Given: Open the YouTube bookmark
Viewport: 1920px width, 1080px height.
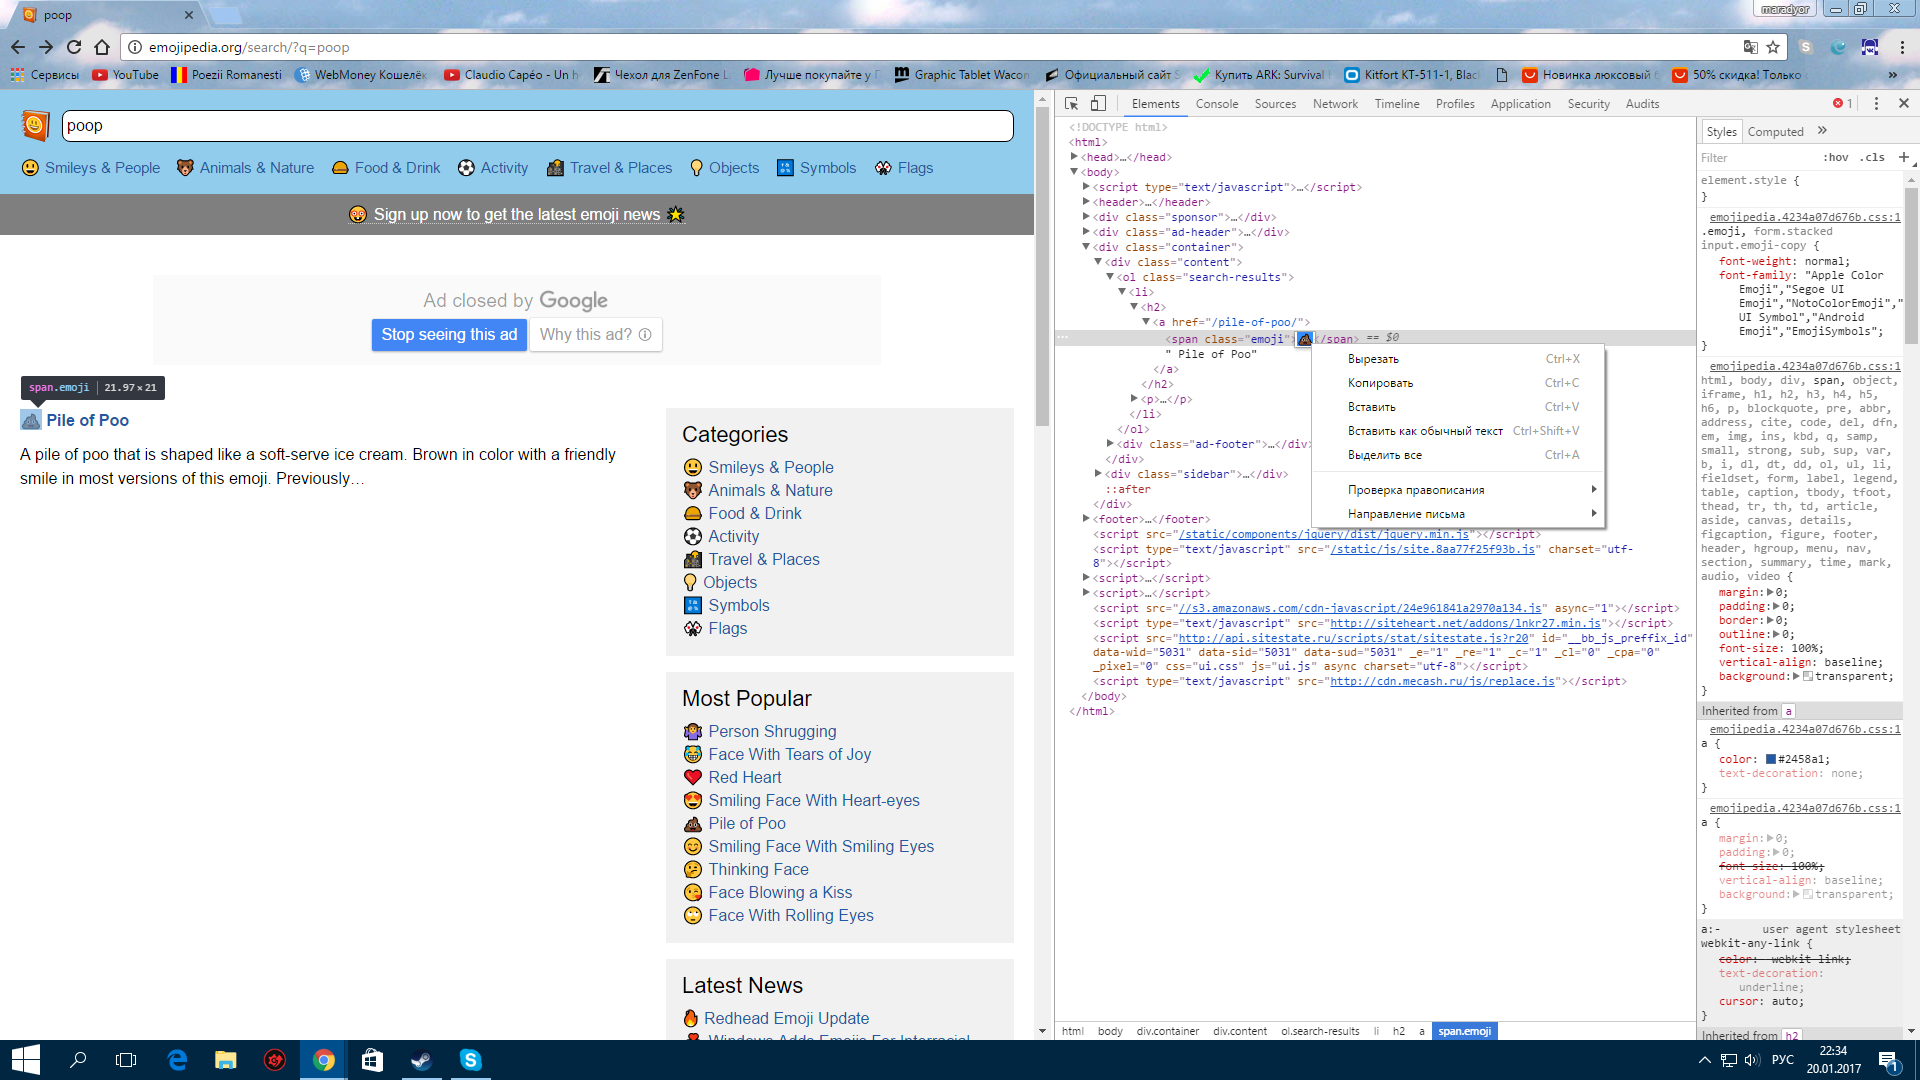Looking at the screenshot, I should [x=126, y=75].
